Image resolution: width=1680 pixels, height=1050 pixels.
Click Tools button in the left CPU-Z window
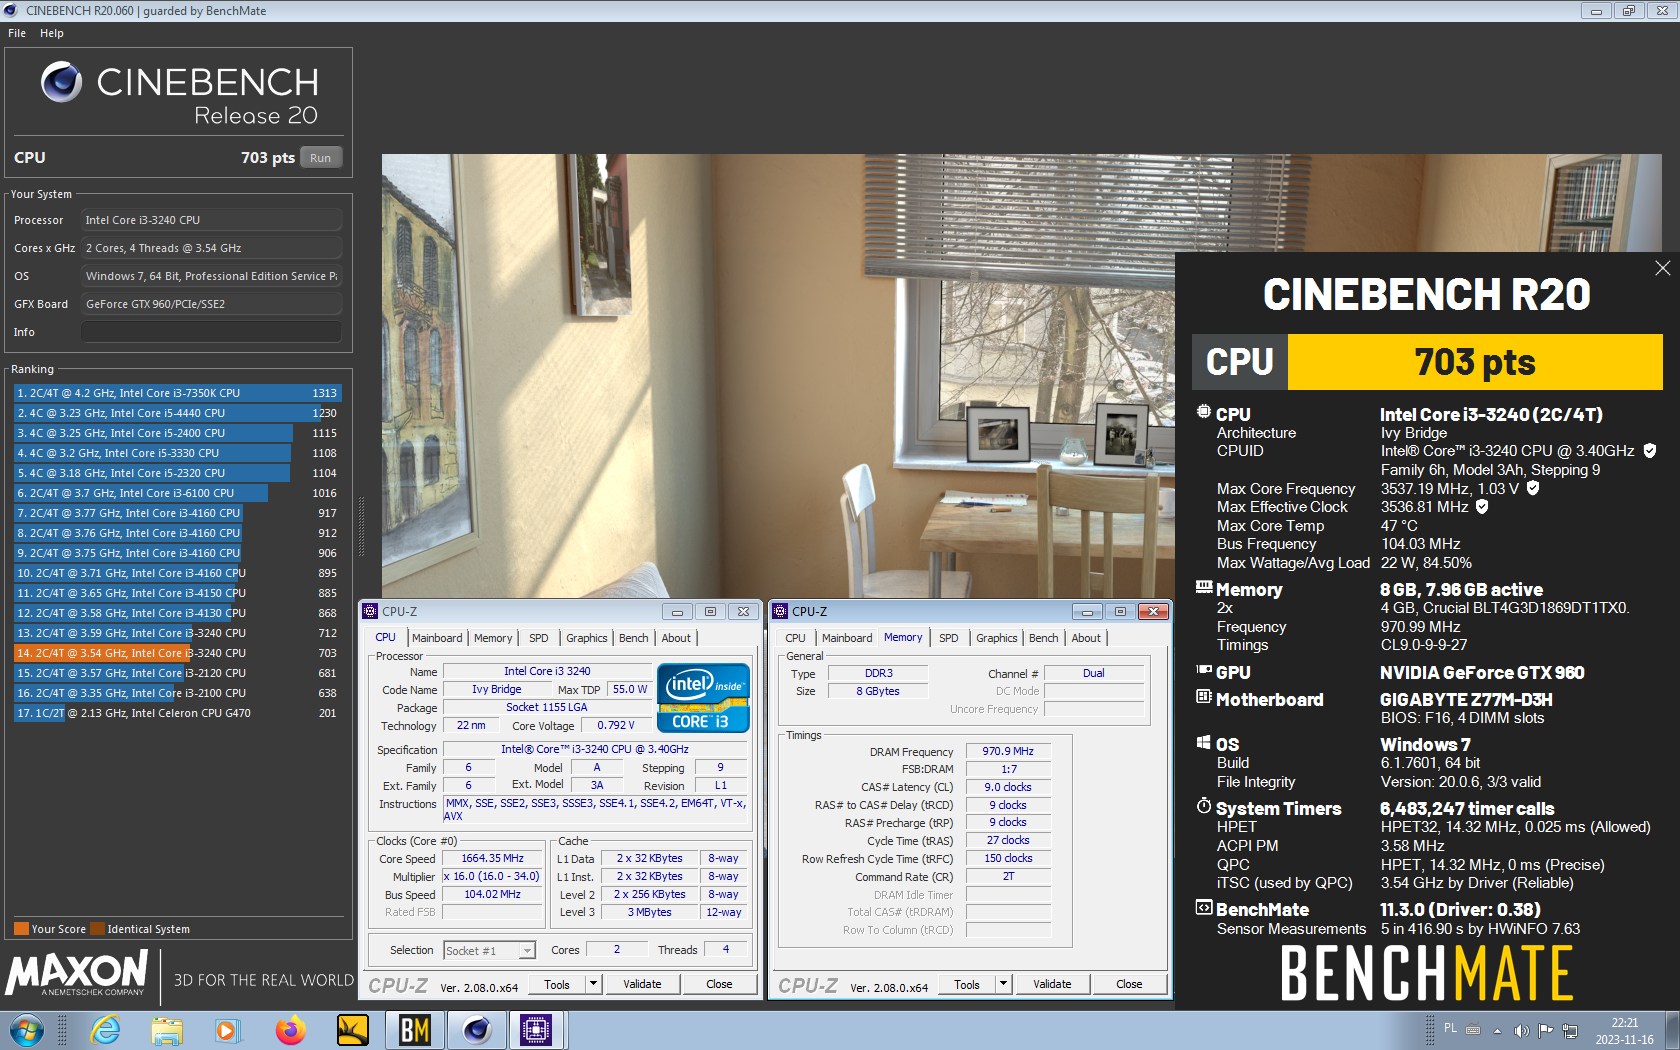tap(557, 984)
